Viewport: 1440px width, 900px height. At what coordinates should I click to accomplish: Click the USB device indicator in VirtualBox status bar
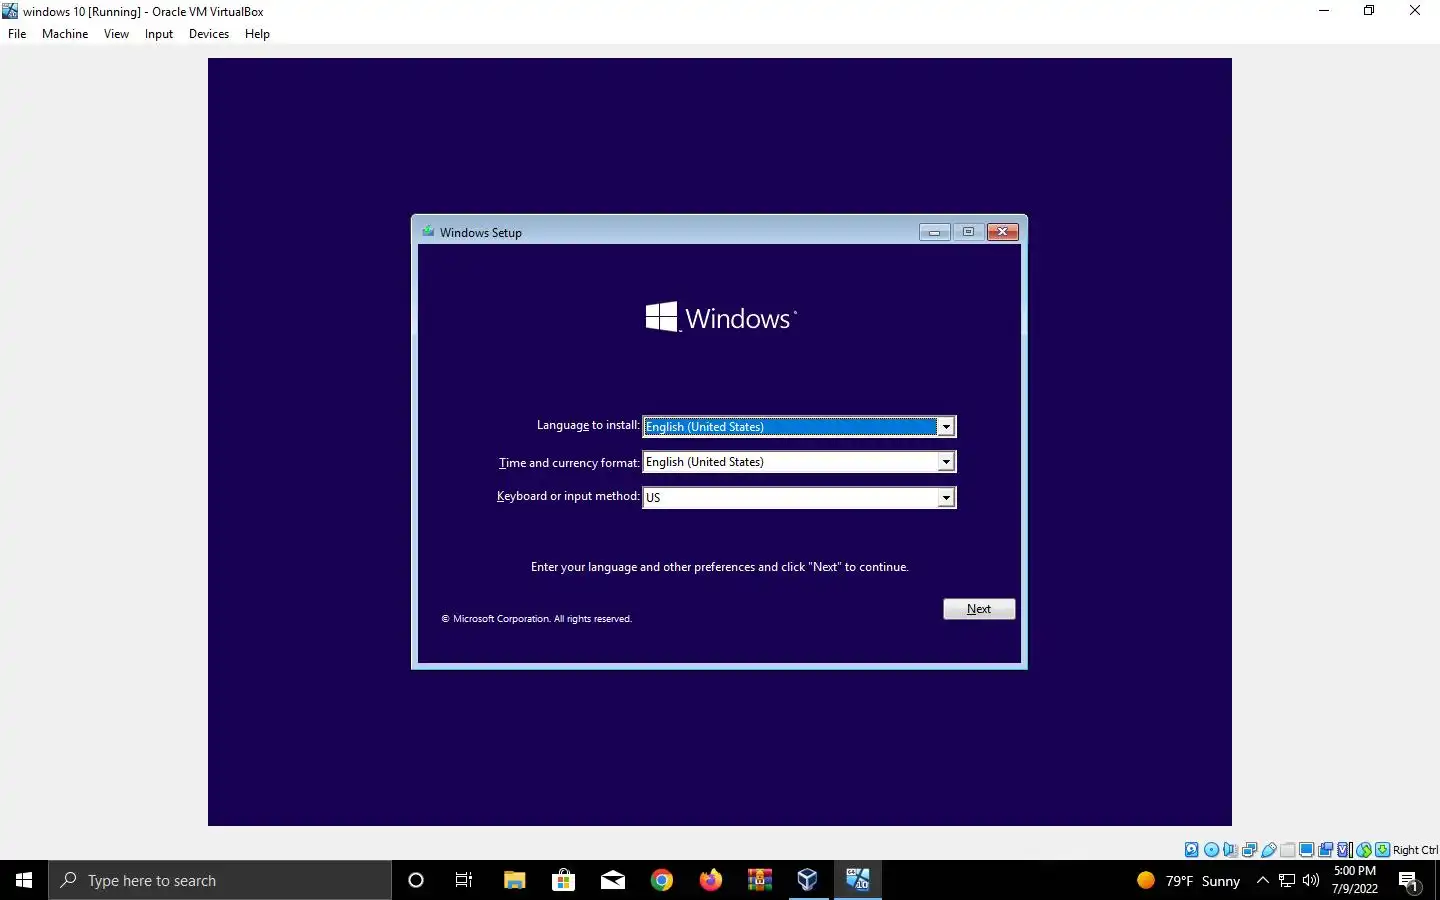[x=1269, y=850]
